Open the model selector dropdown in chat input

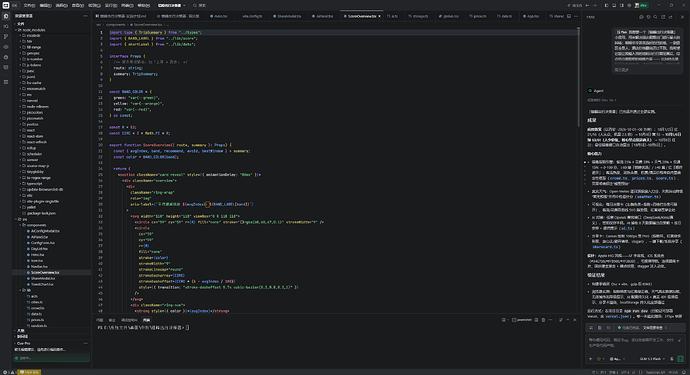click(x=652, y=359)
